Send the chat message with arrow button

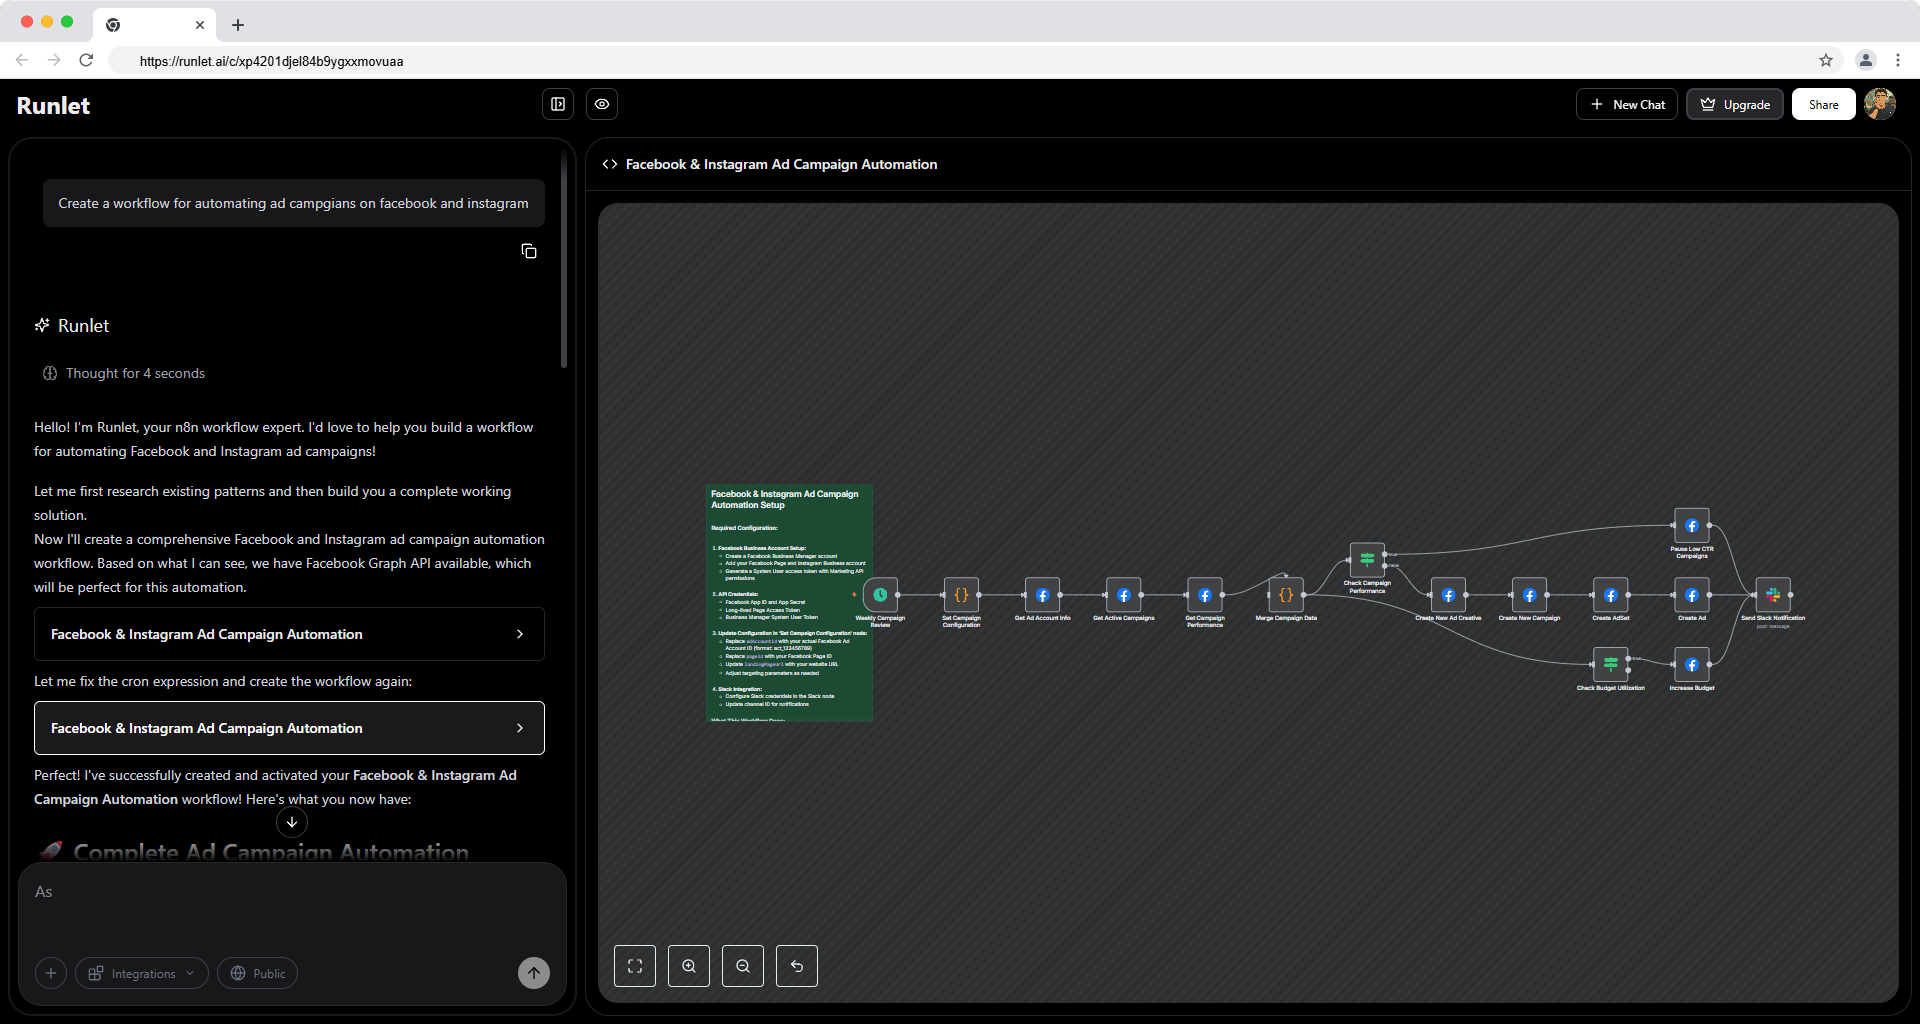[534, 973]
